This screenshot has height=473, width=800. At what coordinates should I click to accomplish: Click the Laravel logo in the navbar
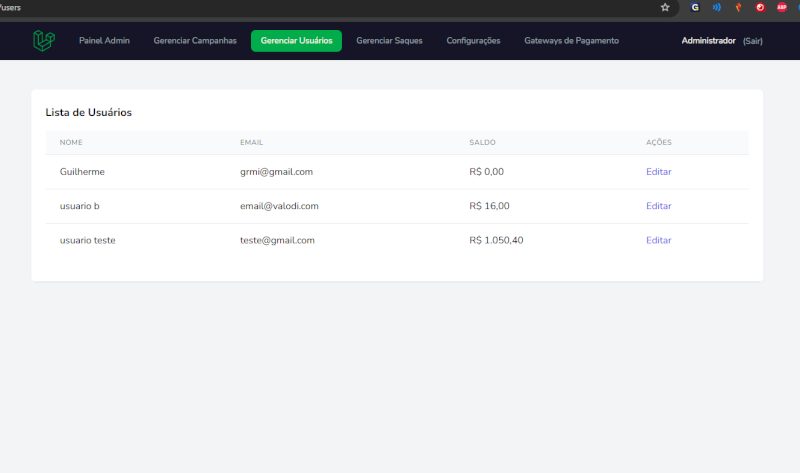tap(43, 41)
